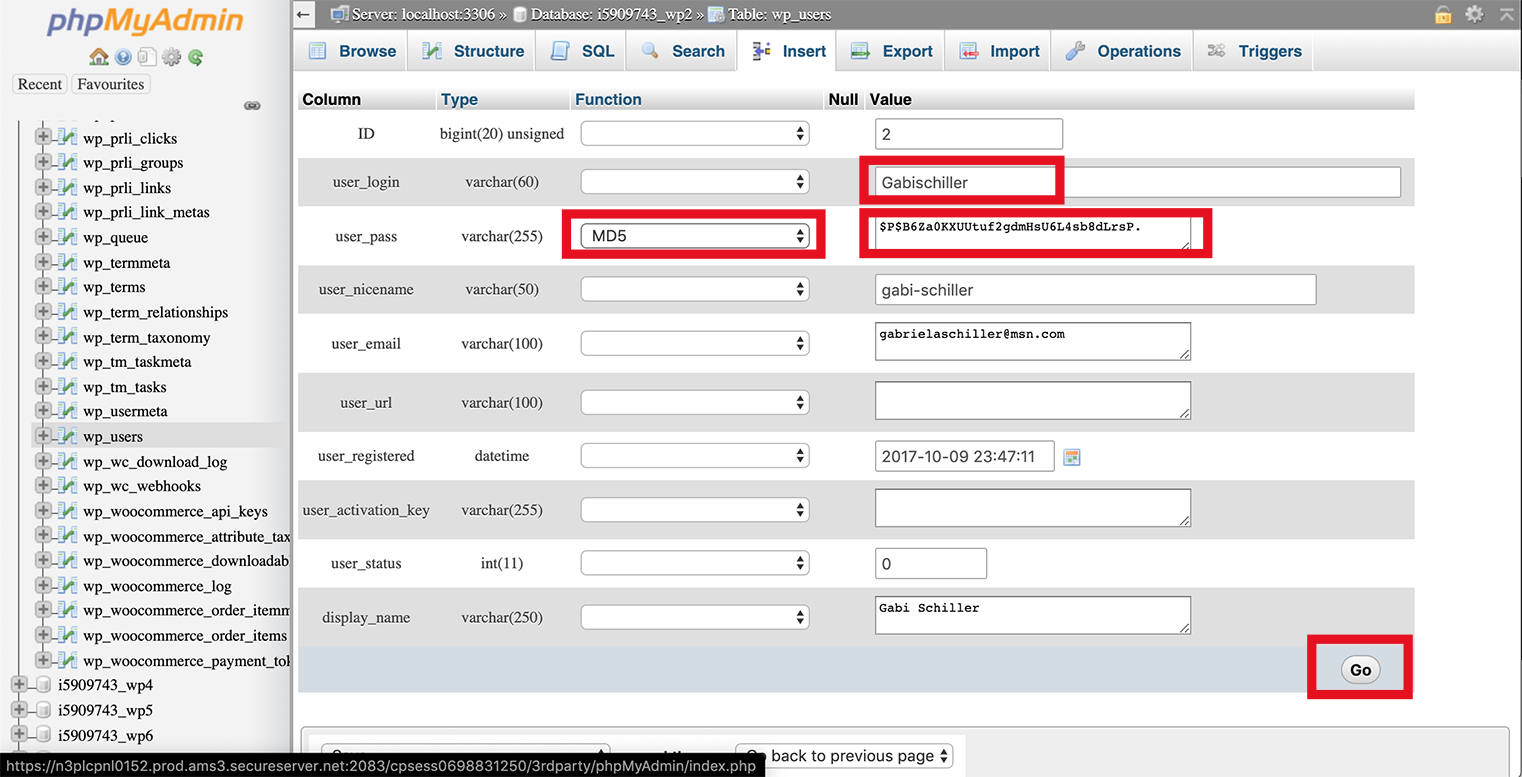
Task: Expand the i5909743_wp4 database node
Action: [x=18, y=685]
